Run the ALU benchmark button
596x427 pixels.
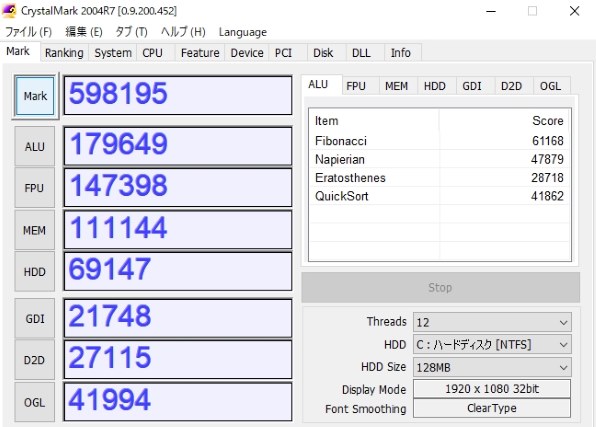click(x=35, y=146)
